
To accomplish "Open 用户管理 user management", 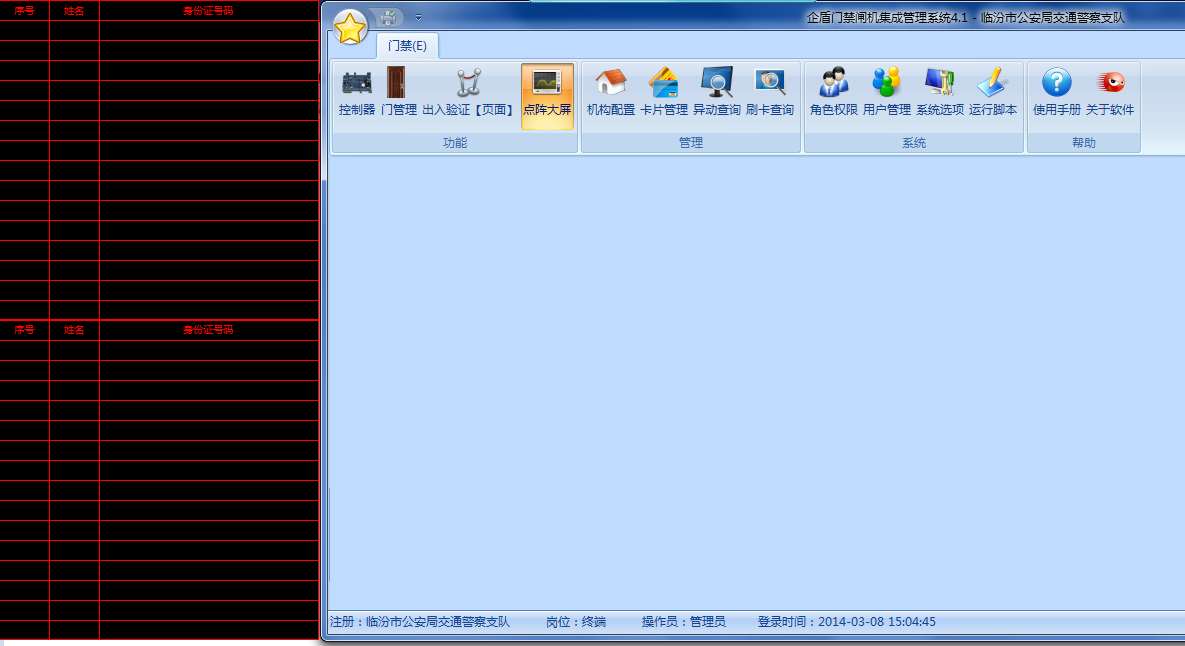I will 886,93.
